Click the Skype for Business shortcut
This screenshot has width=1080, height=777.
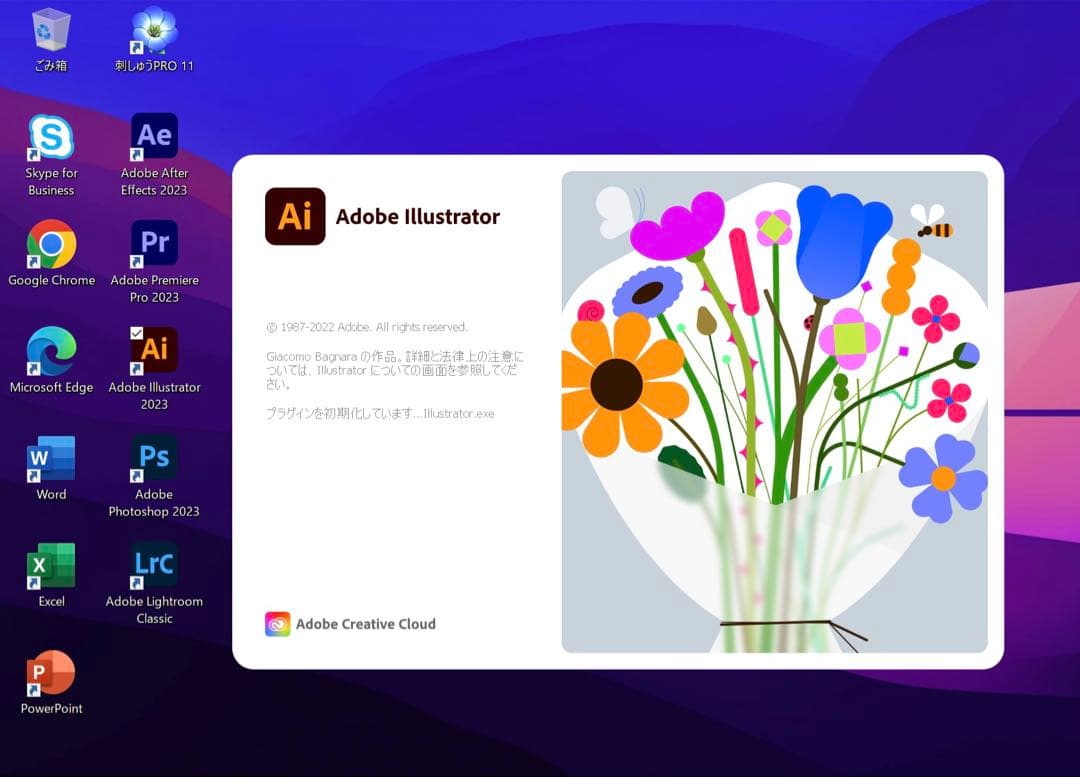point(51,138)
